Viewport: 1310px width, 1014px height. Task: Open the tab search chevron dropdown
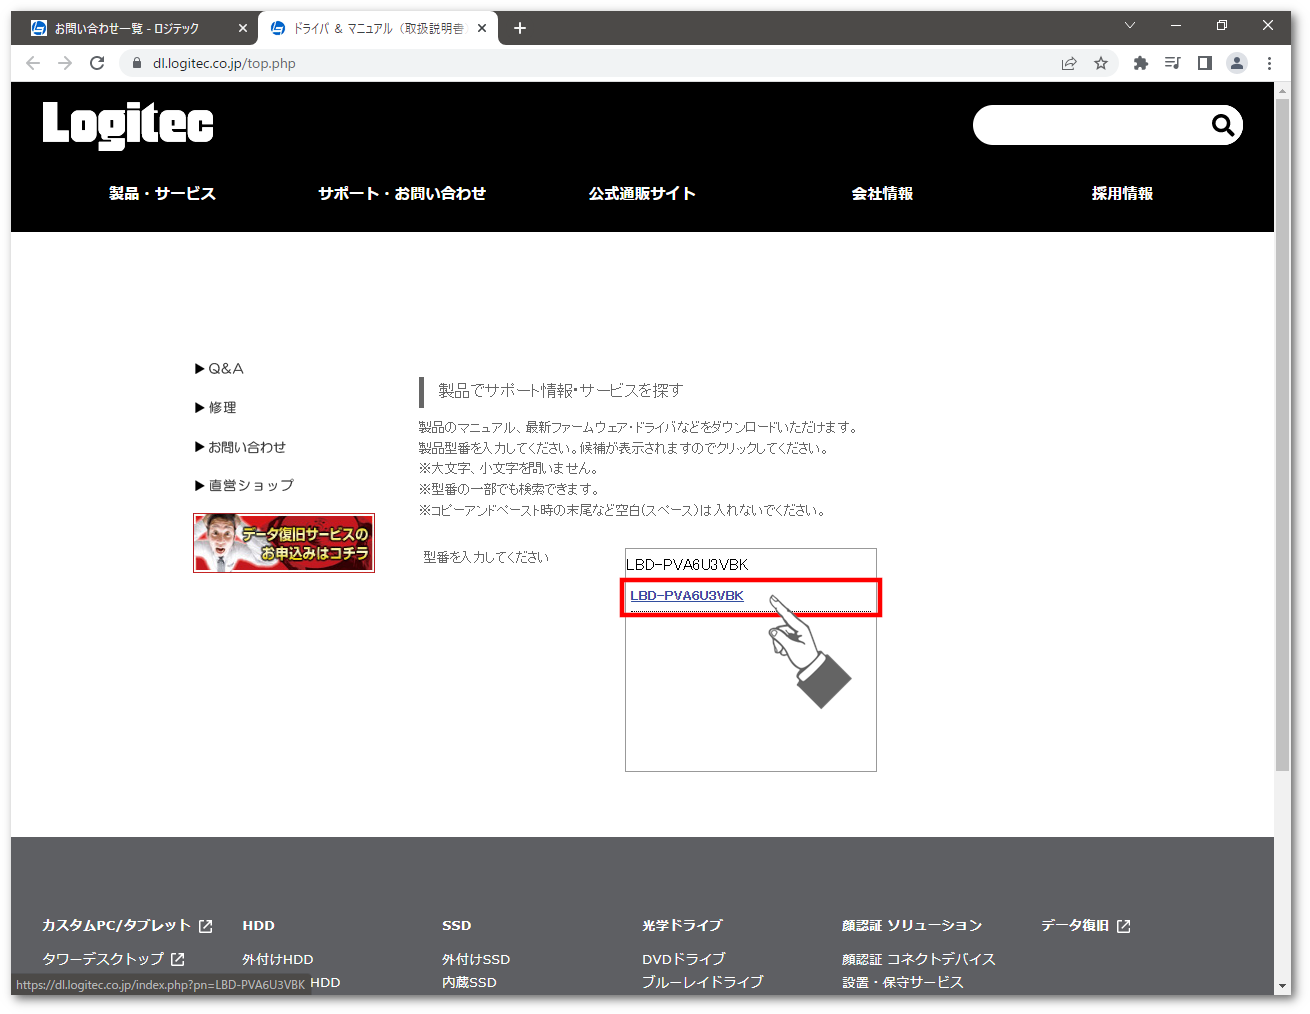pyautogui.click(x=1130, y=25)
